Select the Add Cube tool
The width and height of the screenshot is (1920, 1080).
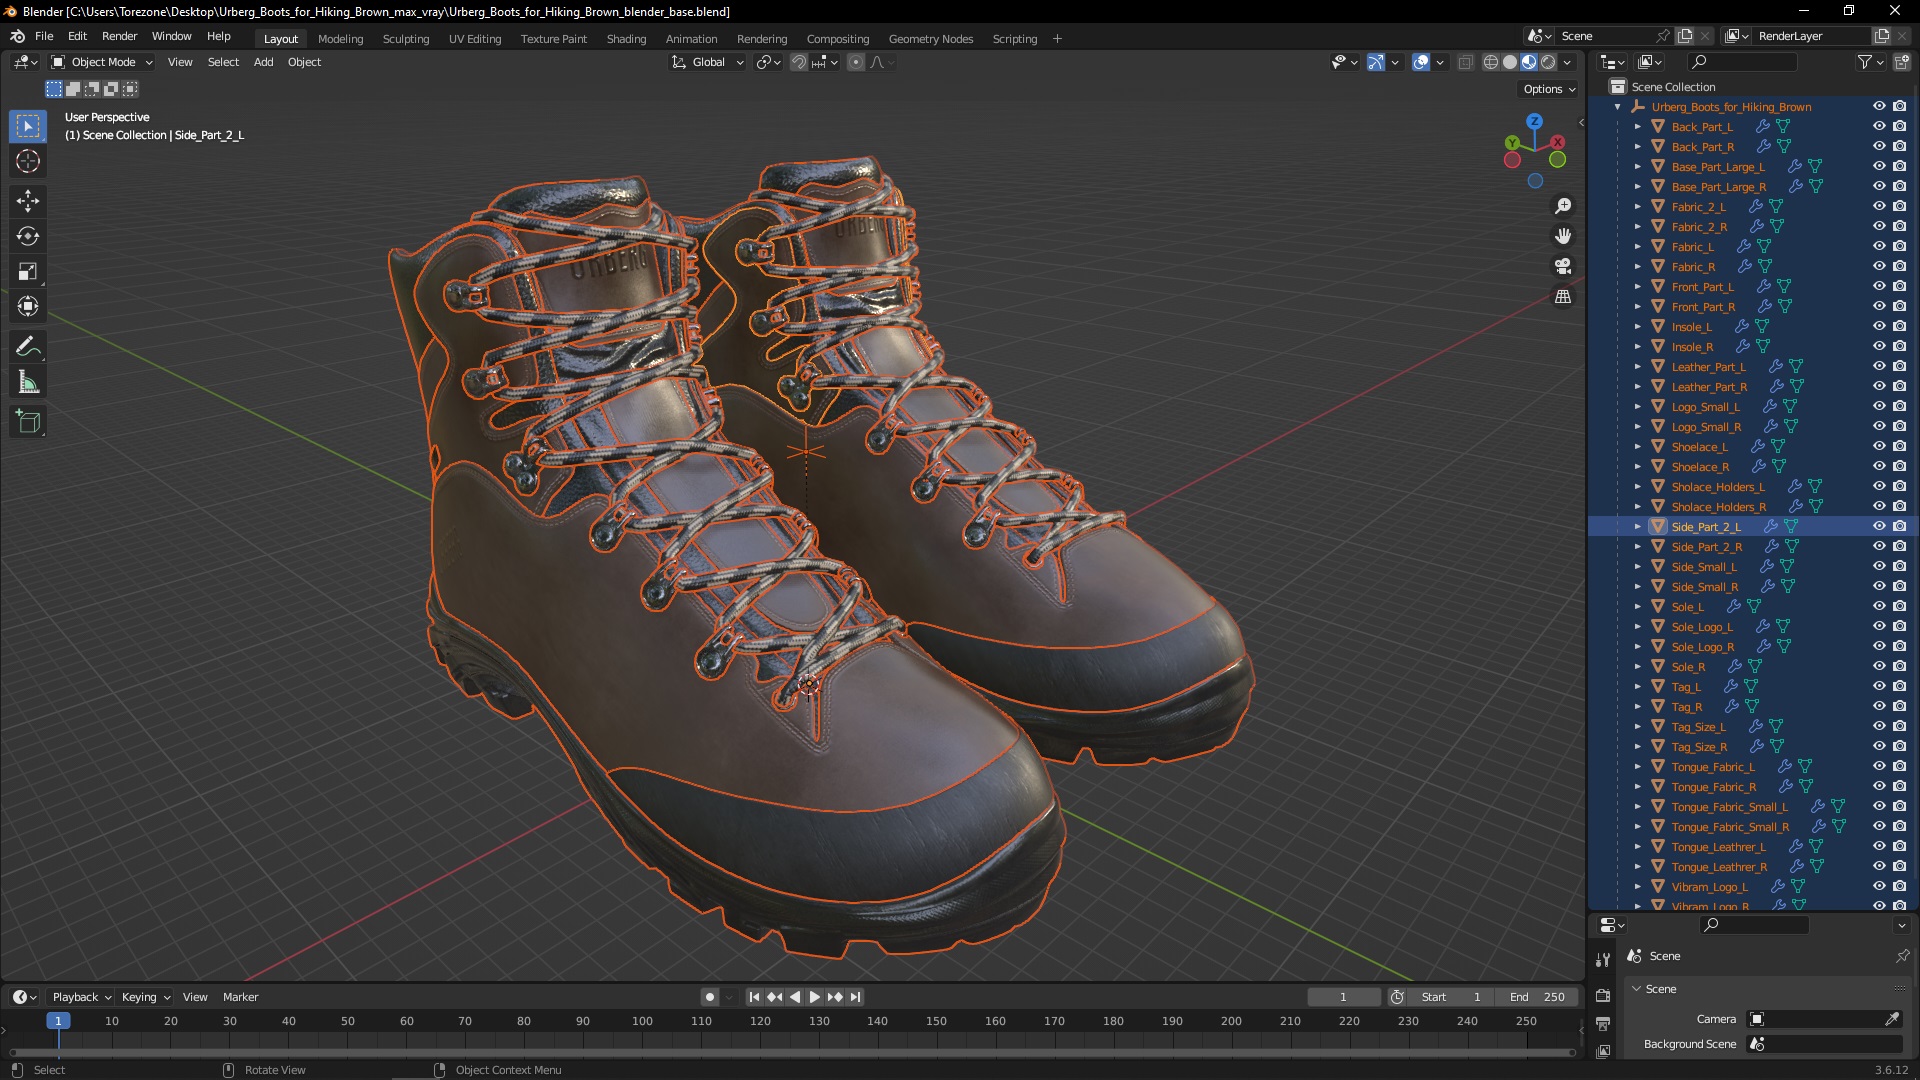28,422
